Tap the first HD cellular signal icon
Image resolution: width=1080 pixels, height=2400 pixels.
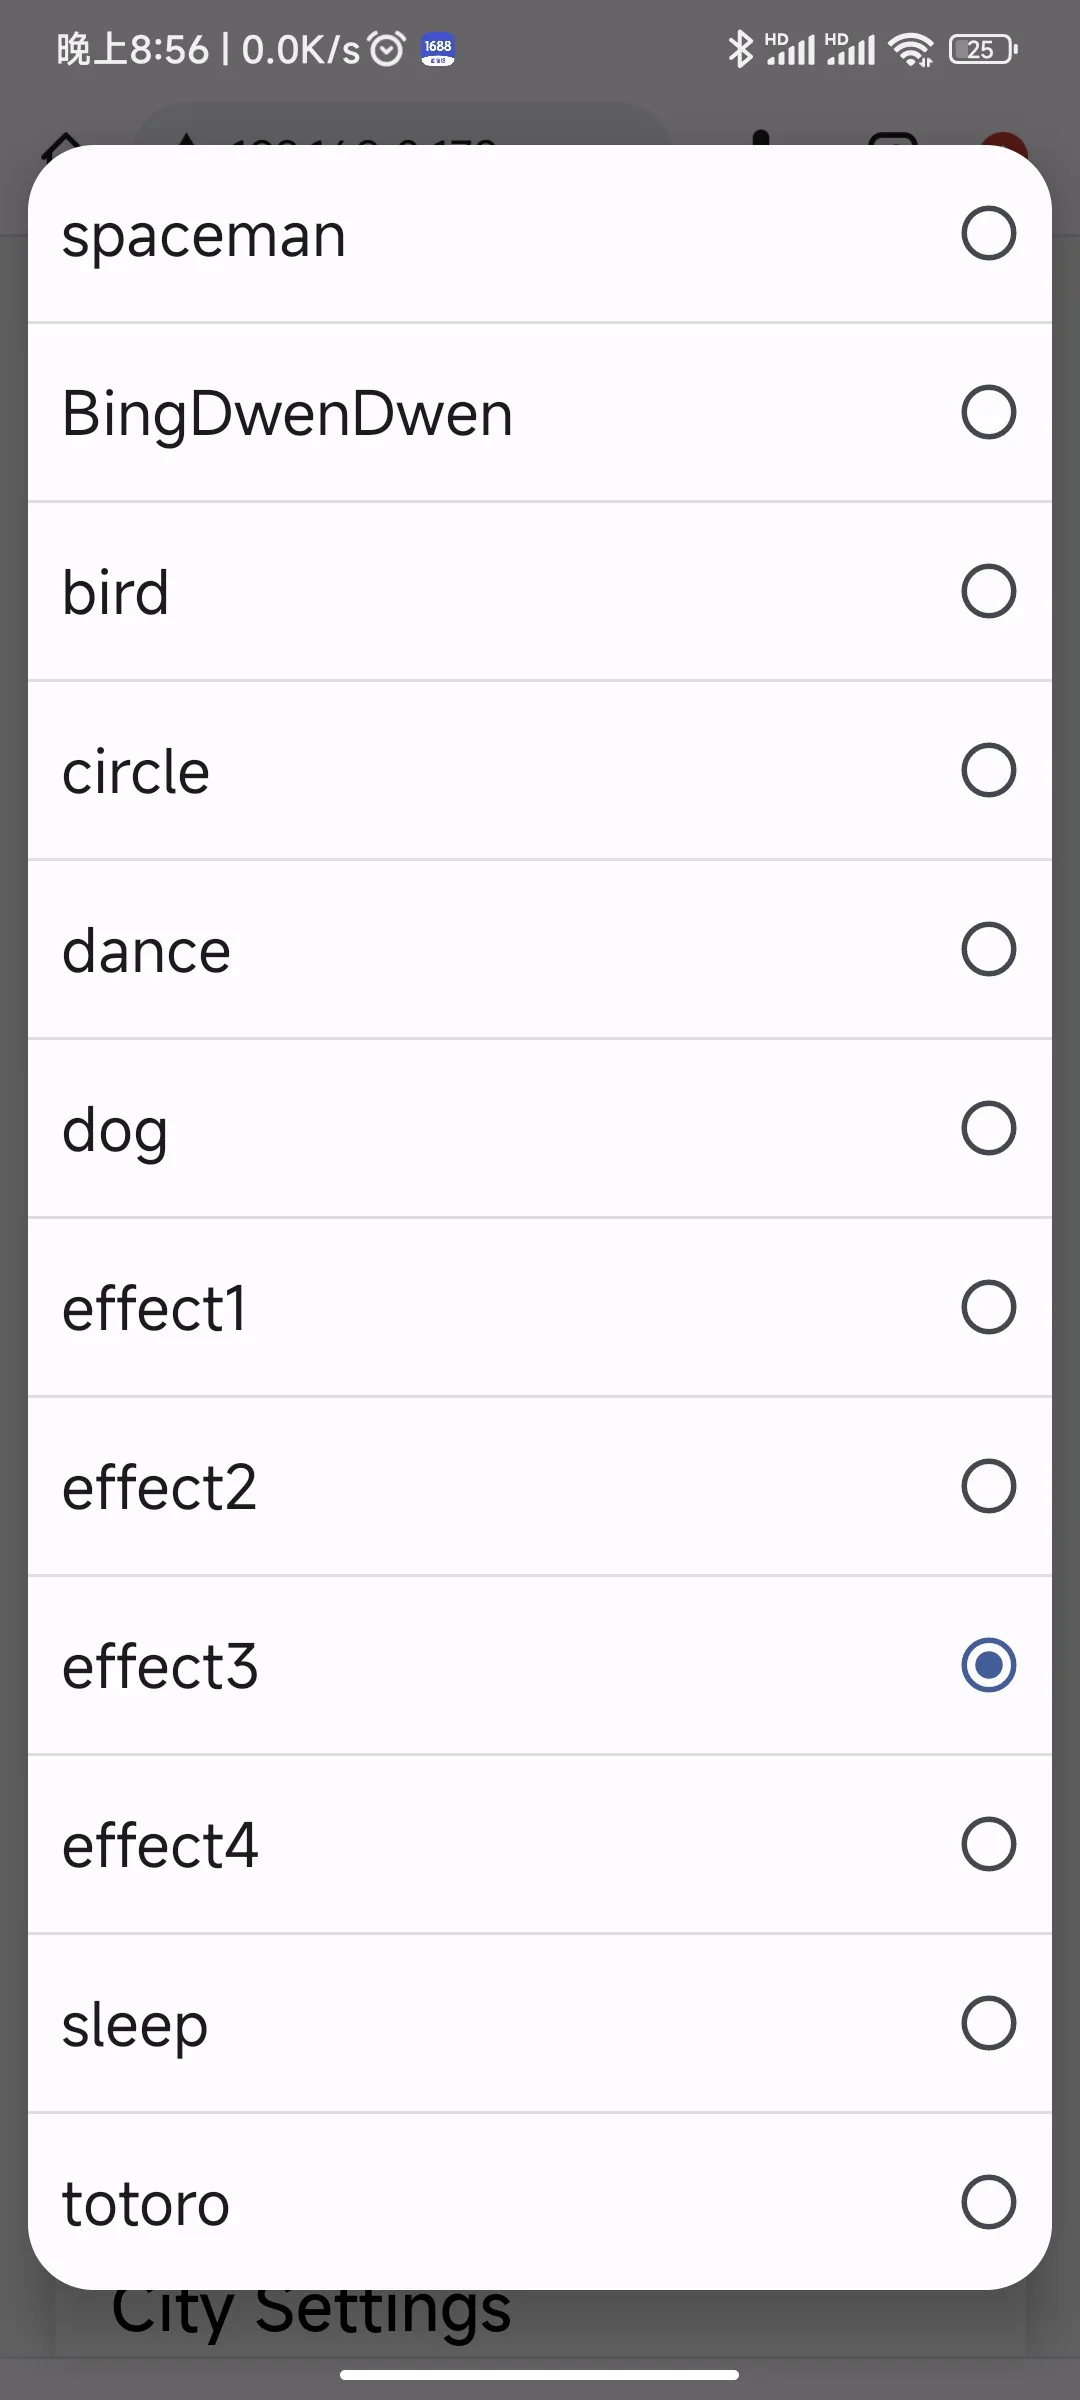(x=790, y=49)
